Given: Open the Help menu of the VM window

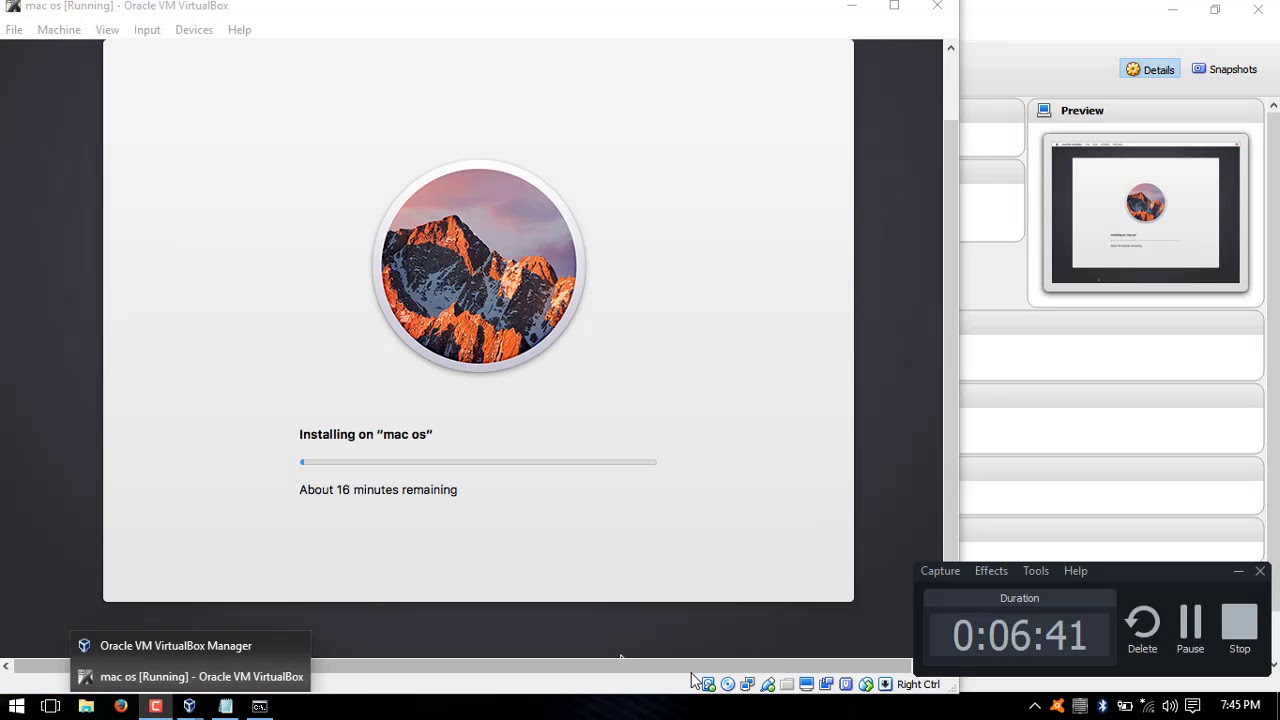Looking at the screenshot, I should point(239,30).
